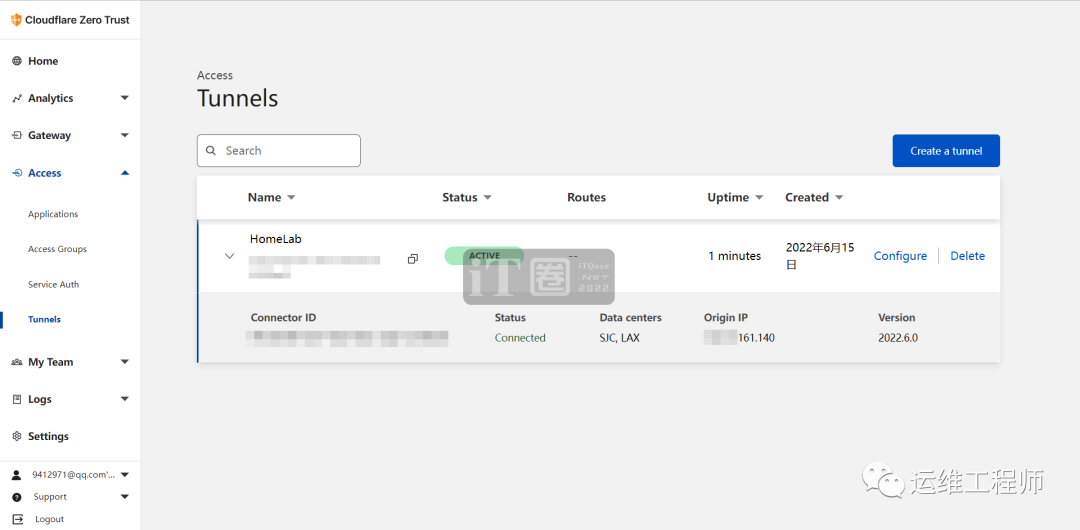The height and width of the screenshot is (530, 1080).
Task: Select Tunnels in the sidebar
Action: [44, 320]
